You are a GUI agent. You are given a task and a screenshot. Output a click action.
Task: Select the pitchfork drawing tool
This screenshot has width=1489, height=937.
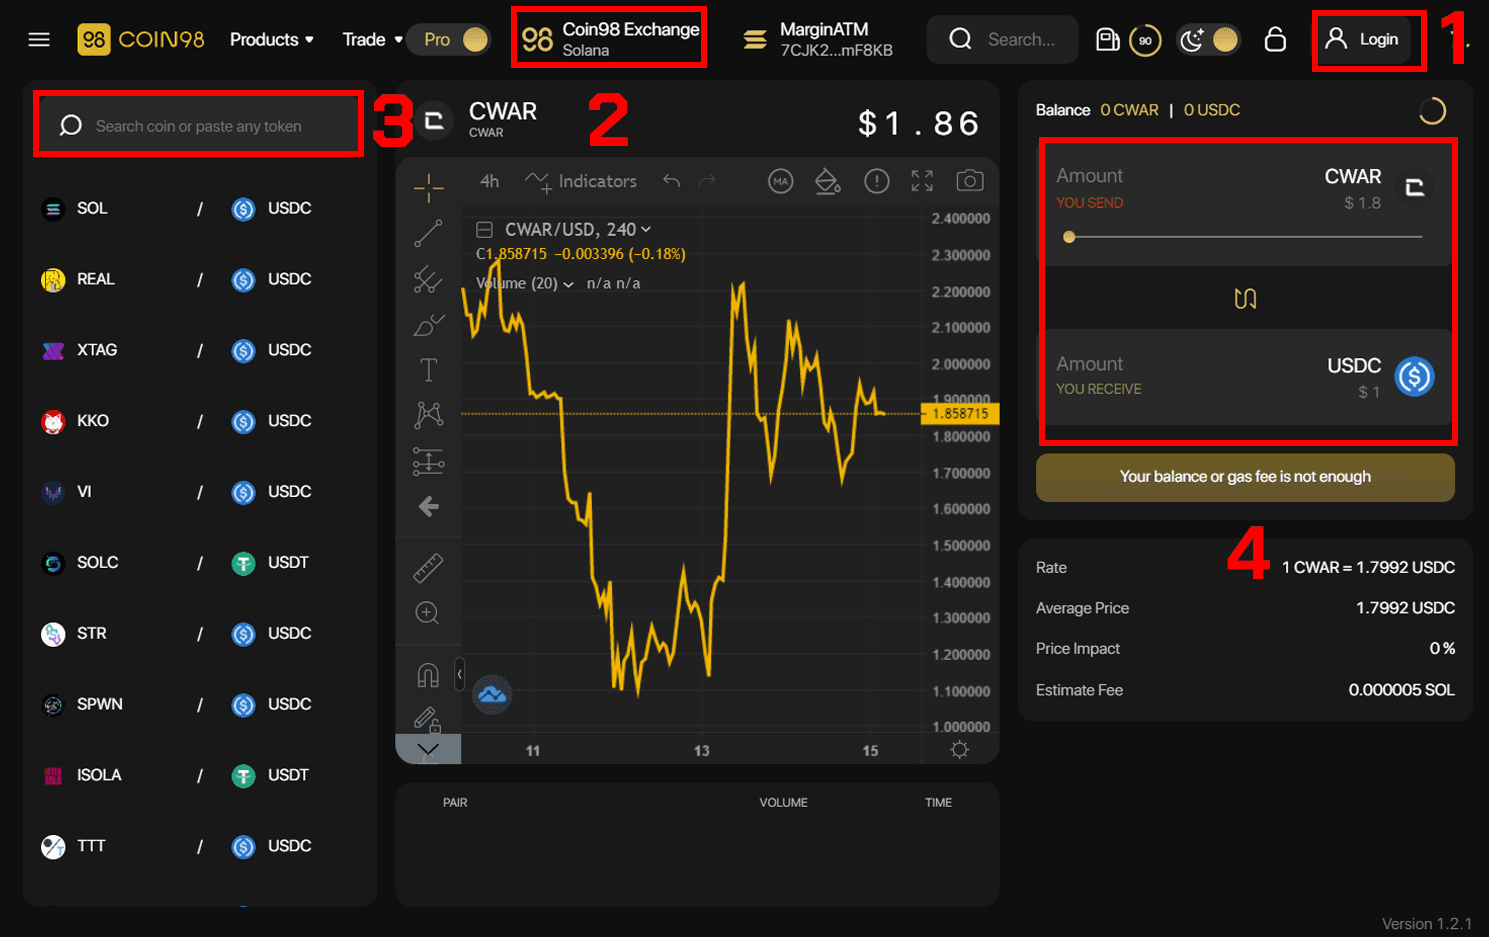click(428, 279)
